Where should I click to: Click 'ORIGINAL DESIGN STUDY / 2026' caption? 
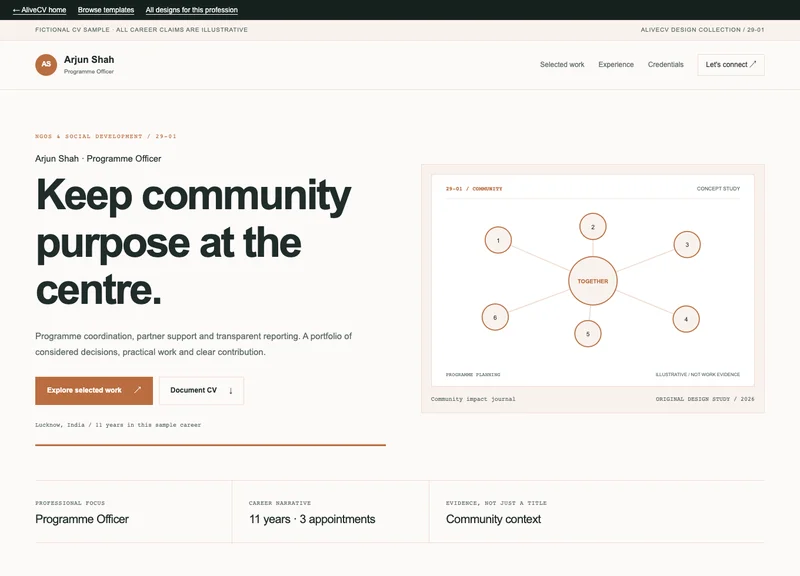click(705, 399)
